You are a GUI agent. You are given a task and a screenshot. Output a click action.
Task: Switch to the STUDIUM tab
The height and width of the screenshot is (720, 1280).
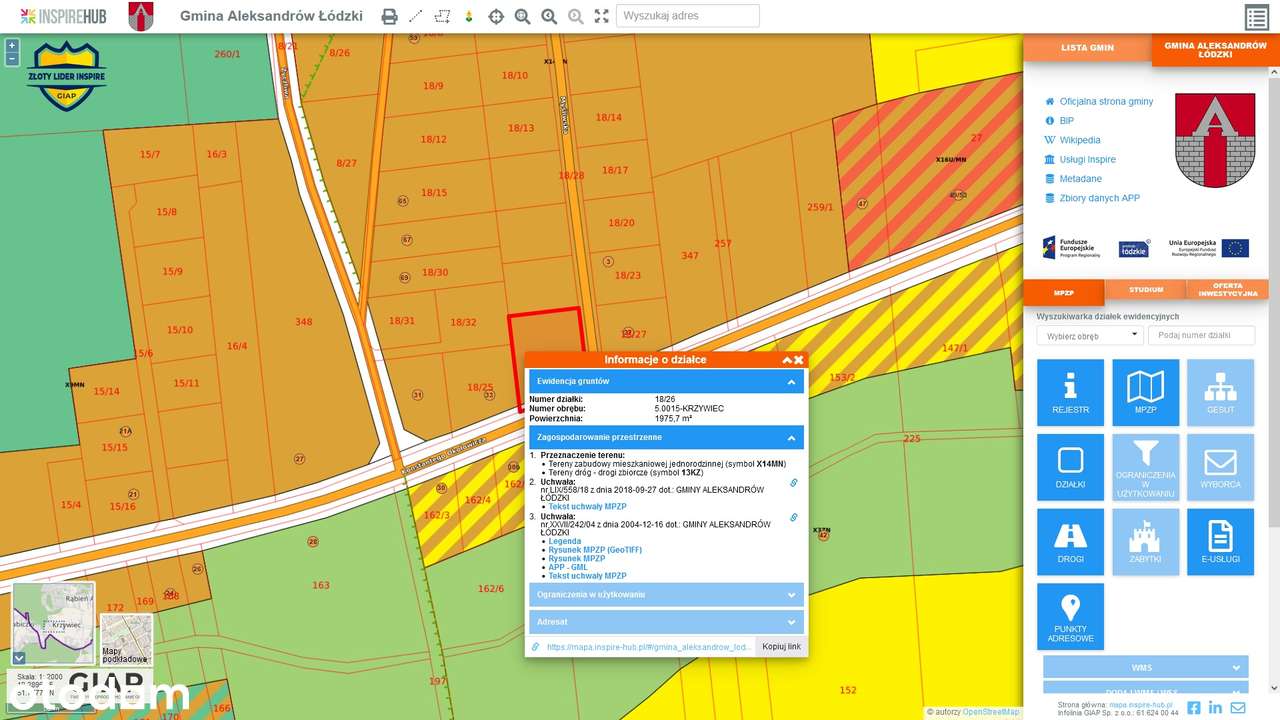pos(1145,290)
